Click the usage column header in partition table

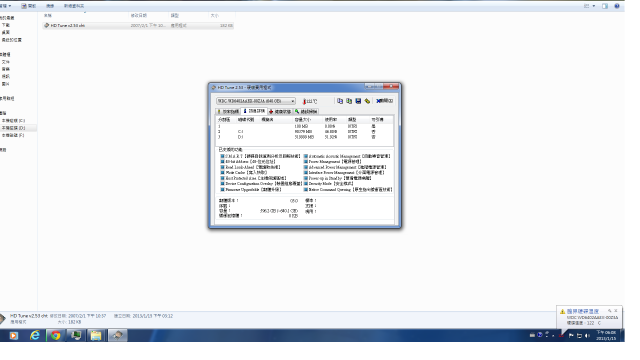[335, 120]
